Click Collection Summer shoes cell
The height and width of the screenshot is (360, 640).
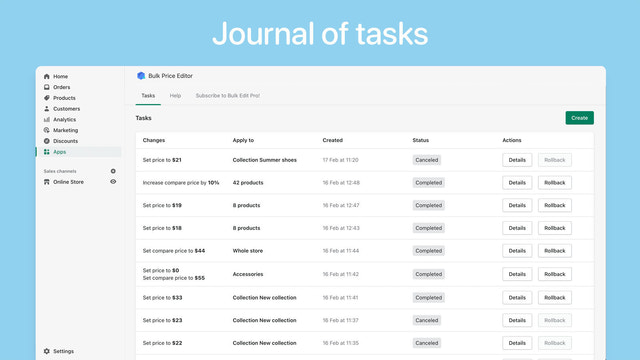[265, 160]
